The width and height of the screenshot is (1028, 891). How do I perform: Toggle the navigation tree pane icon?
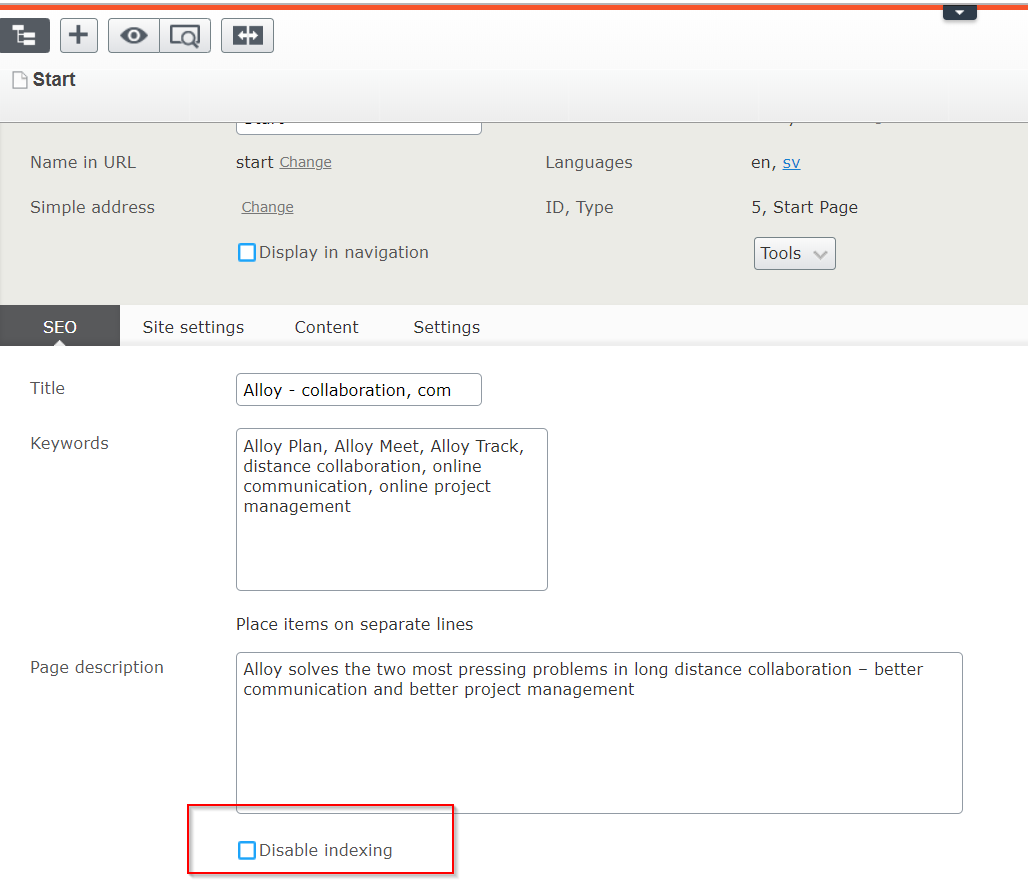coord(24,36)
